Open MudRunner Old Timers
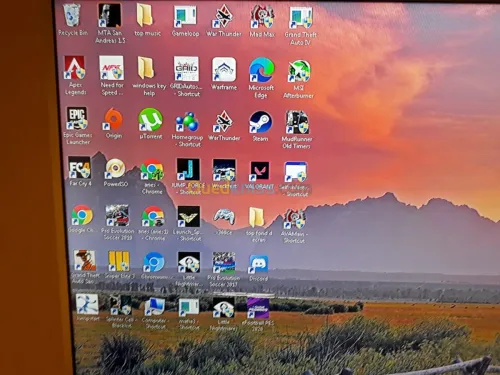This screenshot has width=500, height=375. pos(297,122)
